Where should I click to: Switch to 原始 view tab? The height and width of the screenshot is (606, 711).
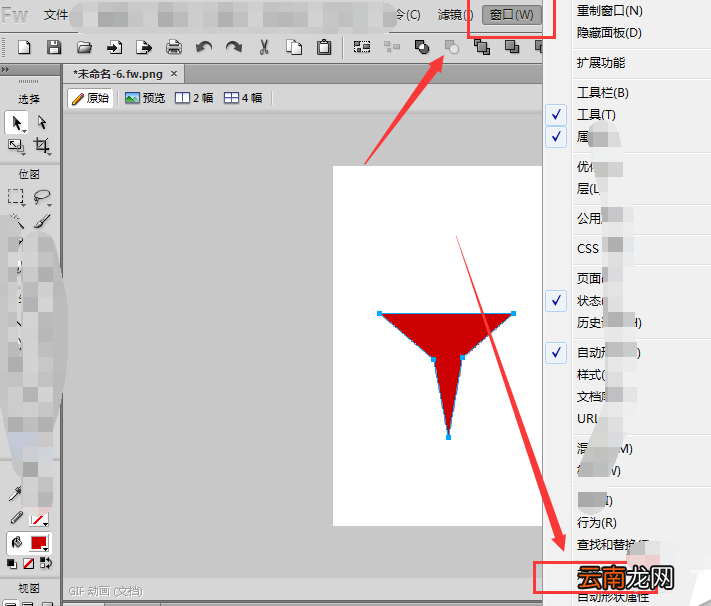90,98
